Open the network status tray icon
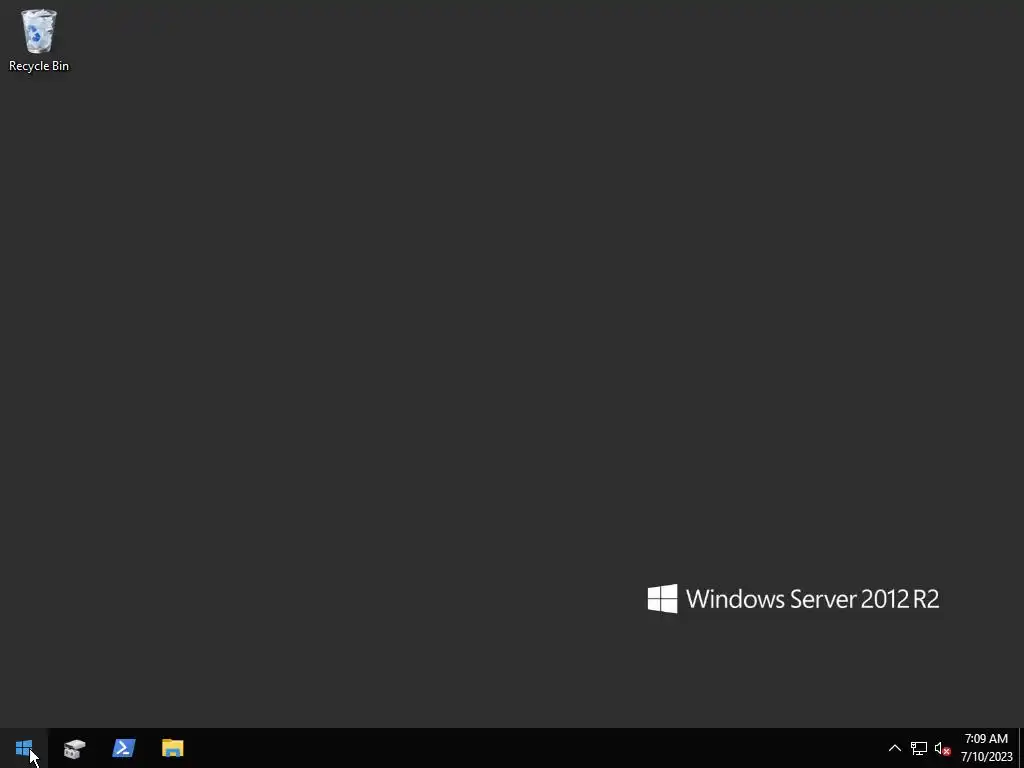The width and height of the screenshot is (1024, 768). click(x=919, y=748)
